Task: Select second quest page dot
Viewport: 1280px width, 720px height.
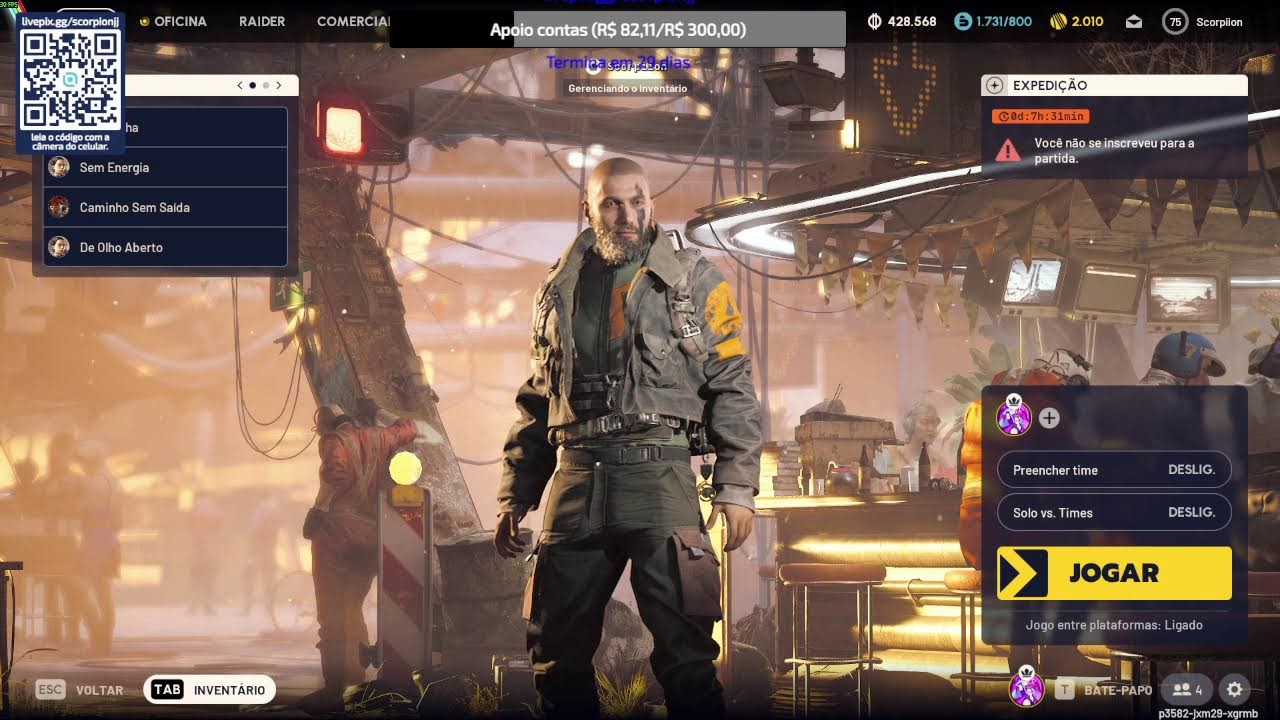Action: tap(266, 86)
